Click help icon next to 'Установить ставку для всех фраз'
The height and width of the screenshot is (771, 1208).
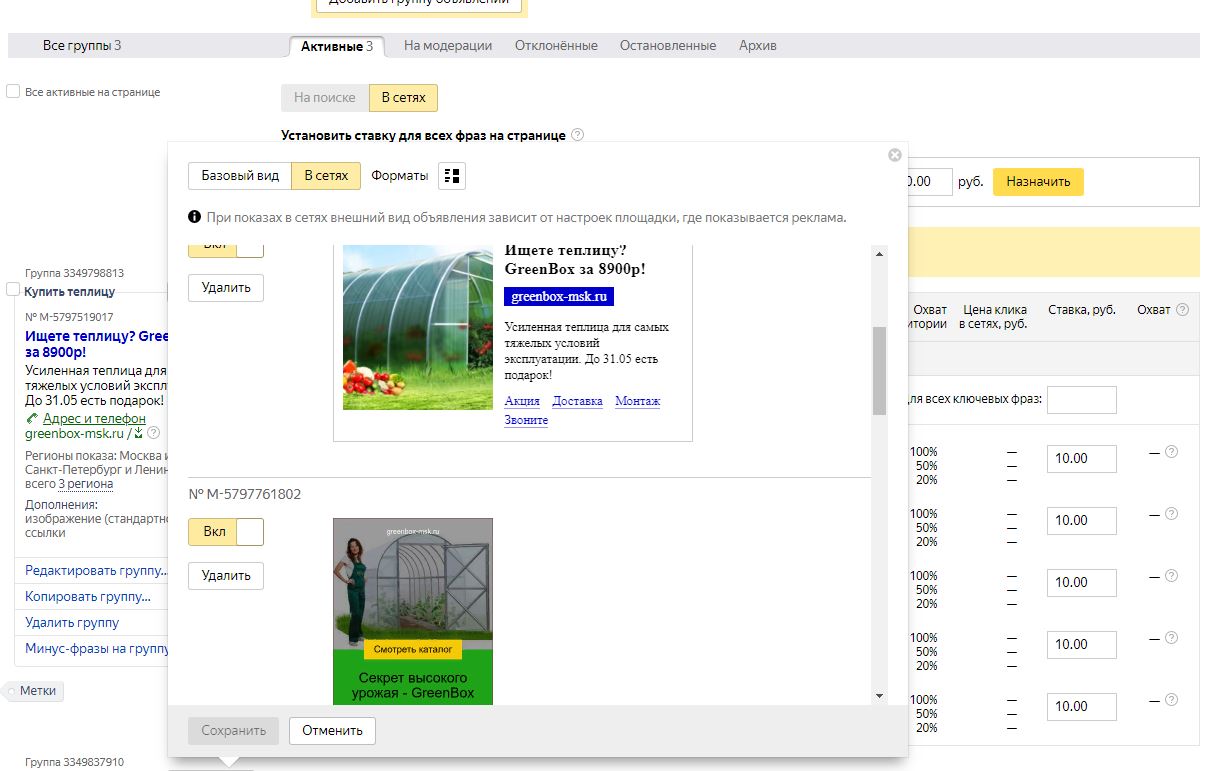578,135
